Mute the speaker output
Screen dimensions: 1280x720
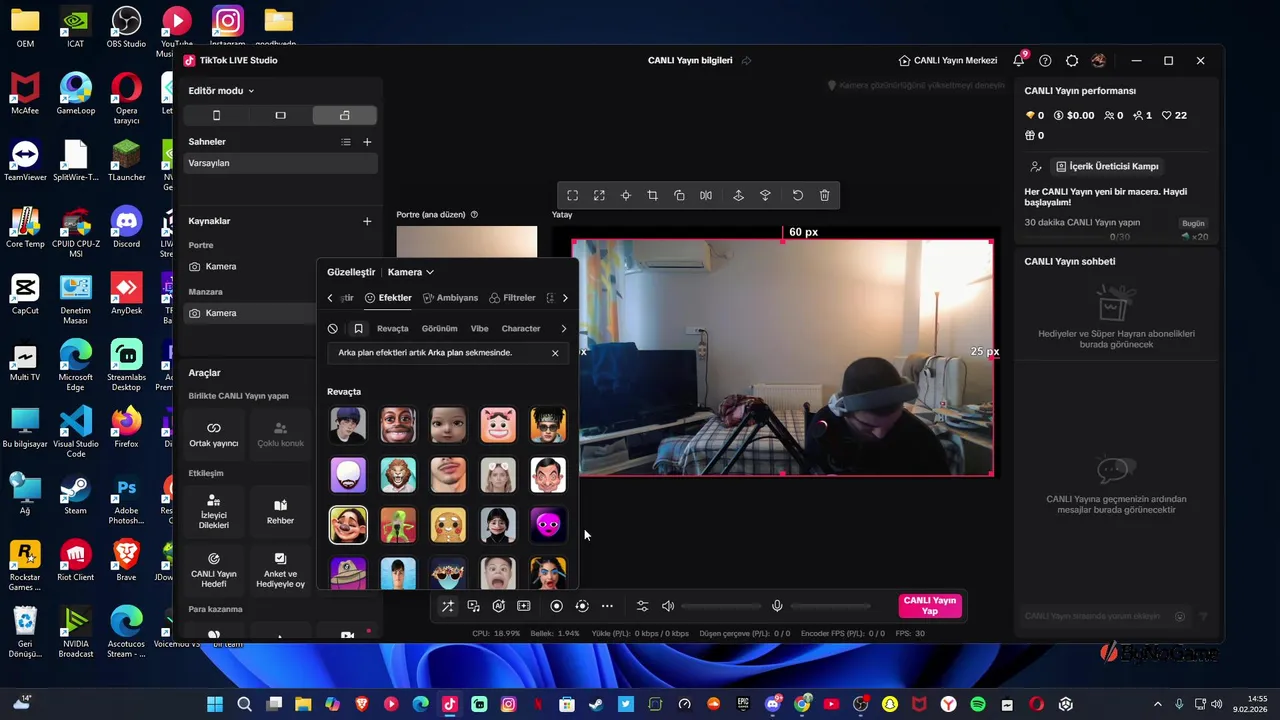click(668, 606)
